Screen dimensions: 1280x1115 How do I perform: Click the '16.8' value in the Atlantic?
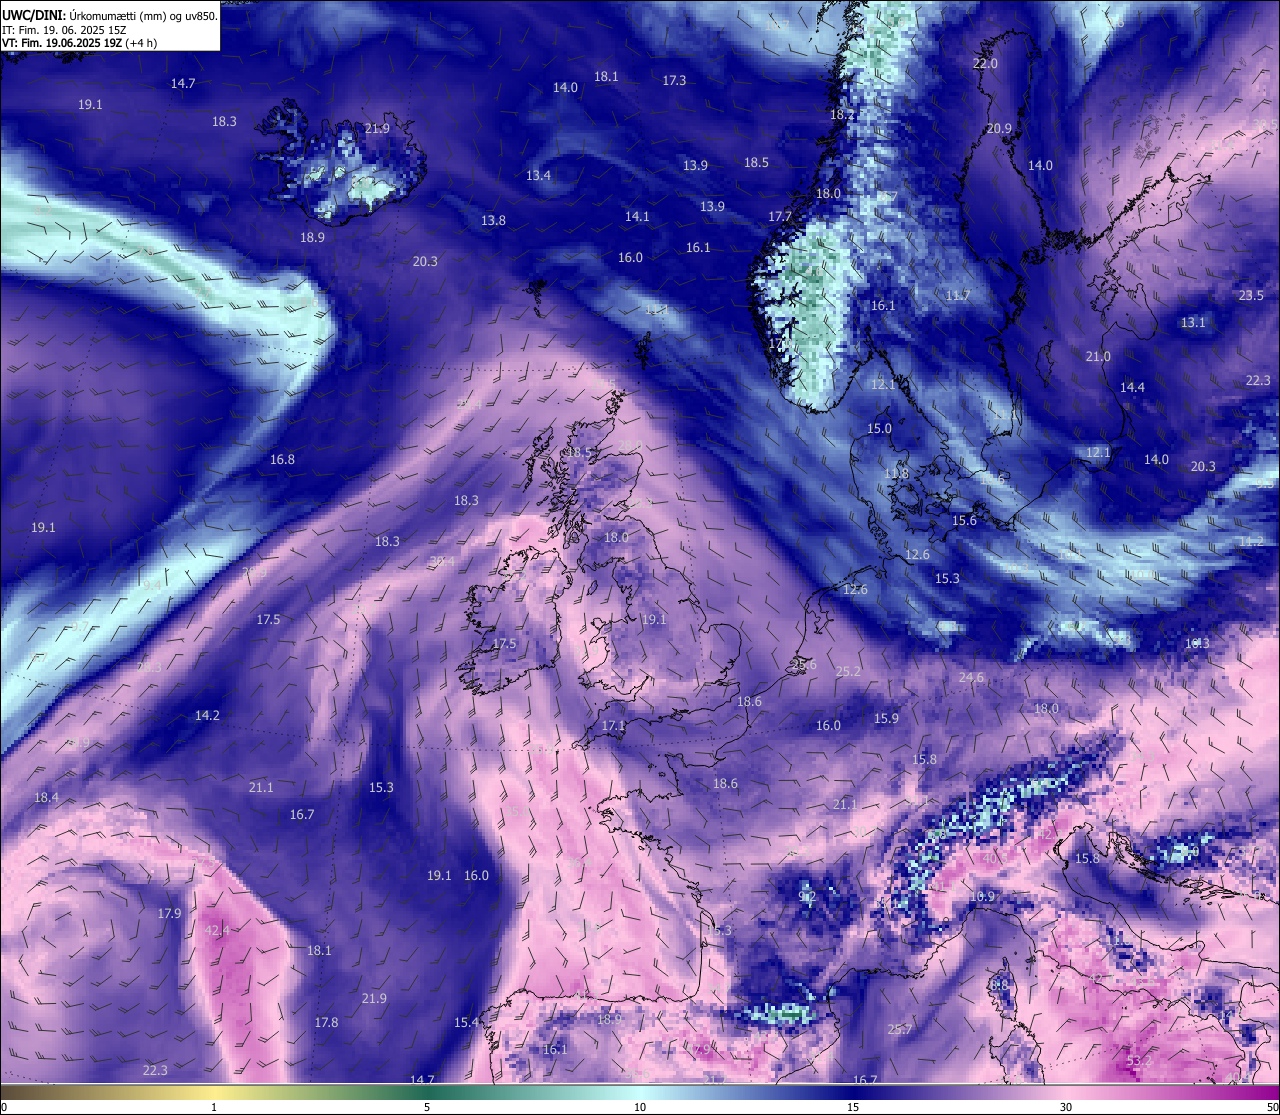click(x=282, y=459)
